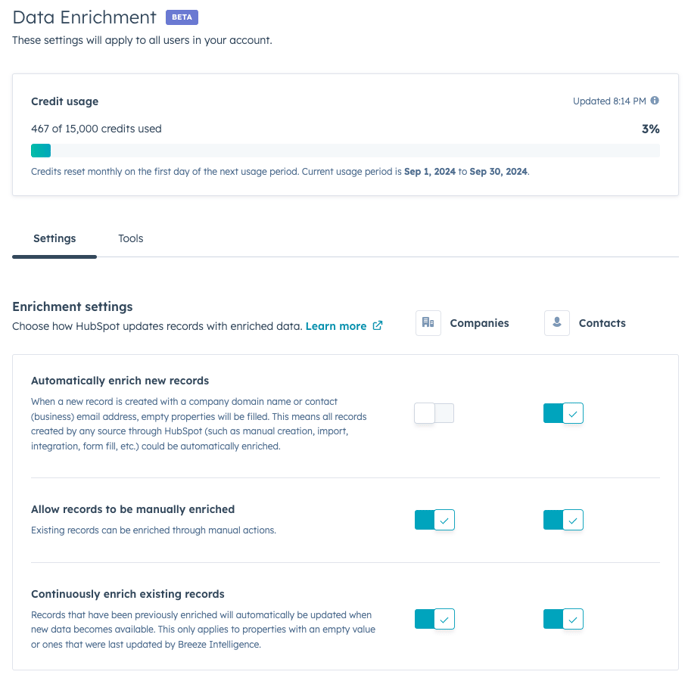This screenshot has width=688, height=681.
Task: Disable auto-enrich new records for Contacts
Action: coord(563,413)
